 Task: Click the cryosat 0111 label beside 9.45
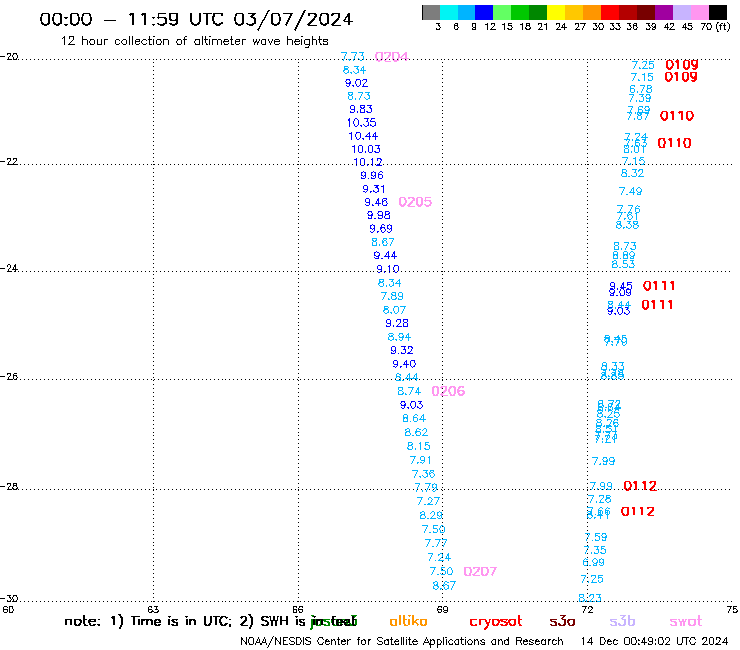coord(659,286)
